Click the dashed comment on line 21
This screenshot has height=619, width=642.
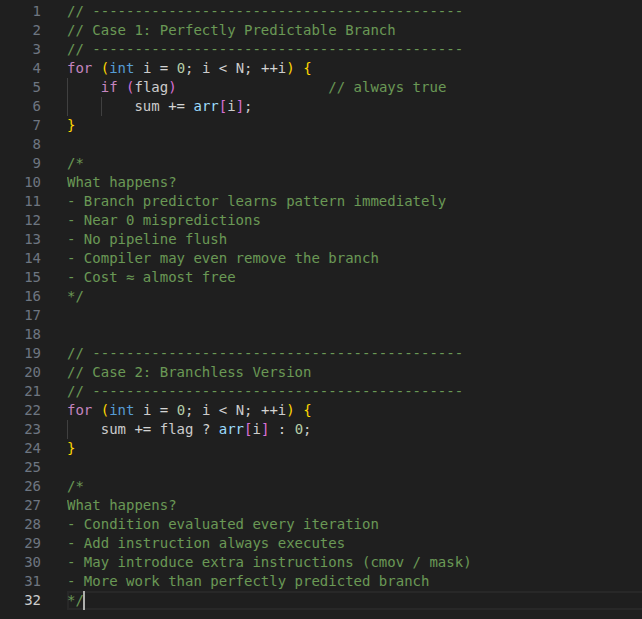click(x=265, y=391)
